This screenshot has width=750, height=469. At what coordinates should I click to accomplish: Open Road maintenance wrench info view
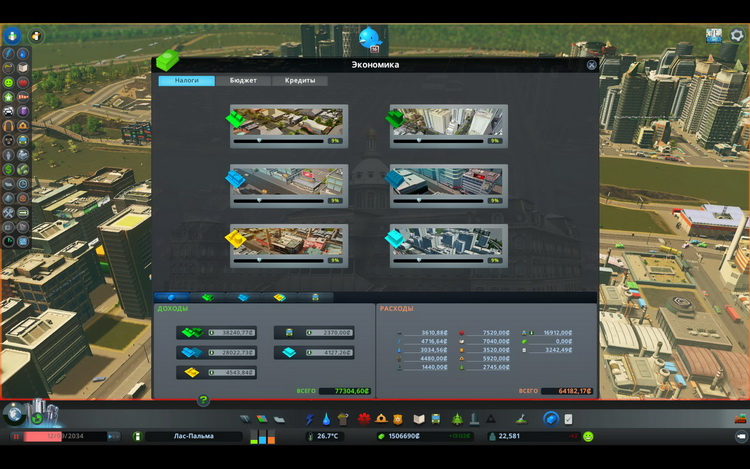tap(9, 213)
